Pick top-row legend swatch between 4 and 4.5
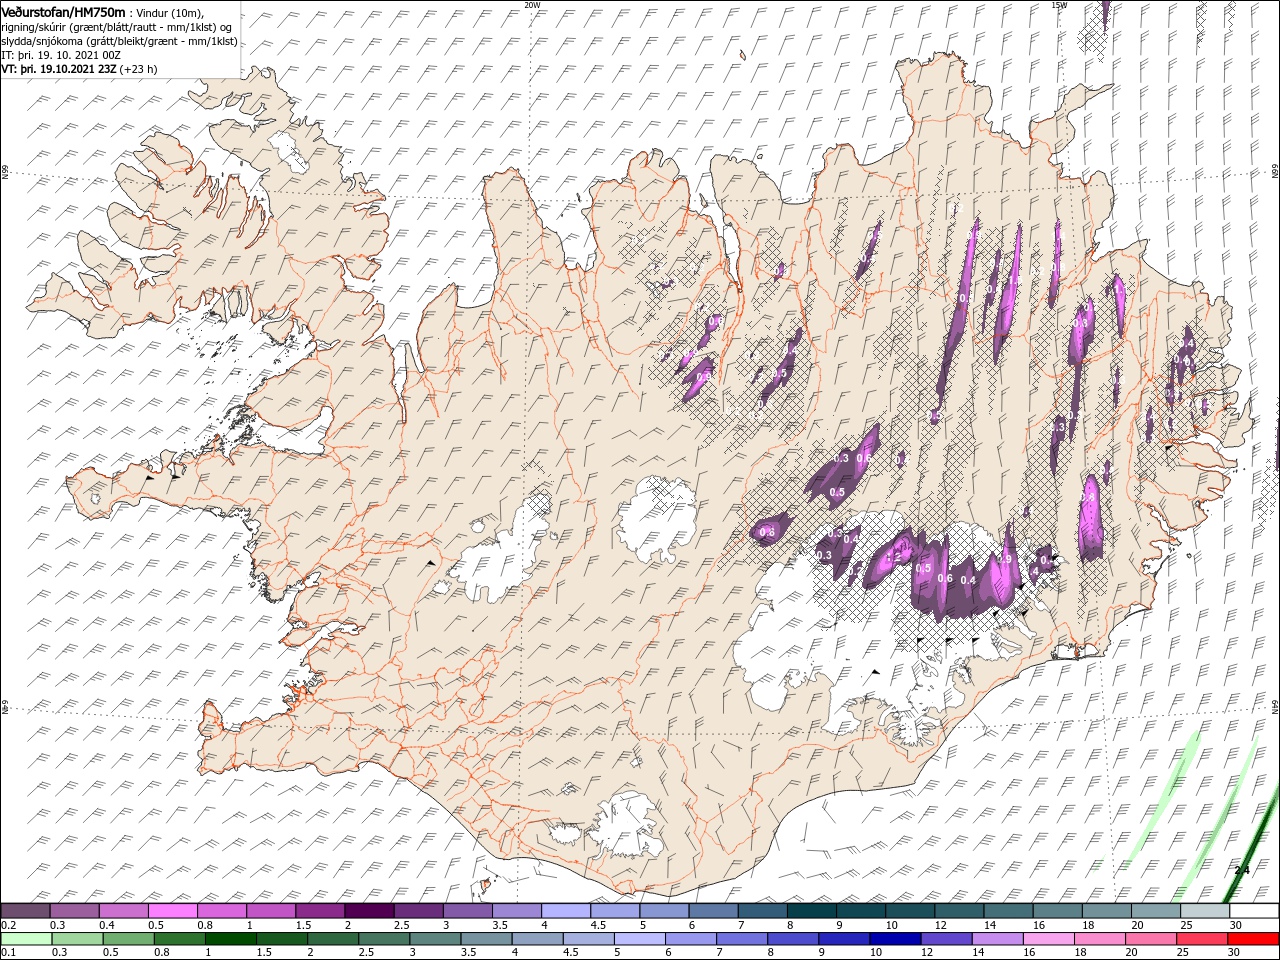This screenshot has width=1280, height=960. pos(566,911)
